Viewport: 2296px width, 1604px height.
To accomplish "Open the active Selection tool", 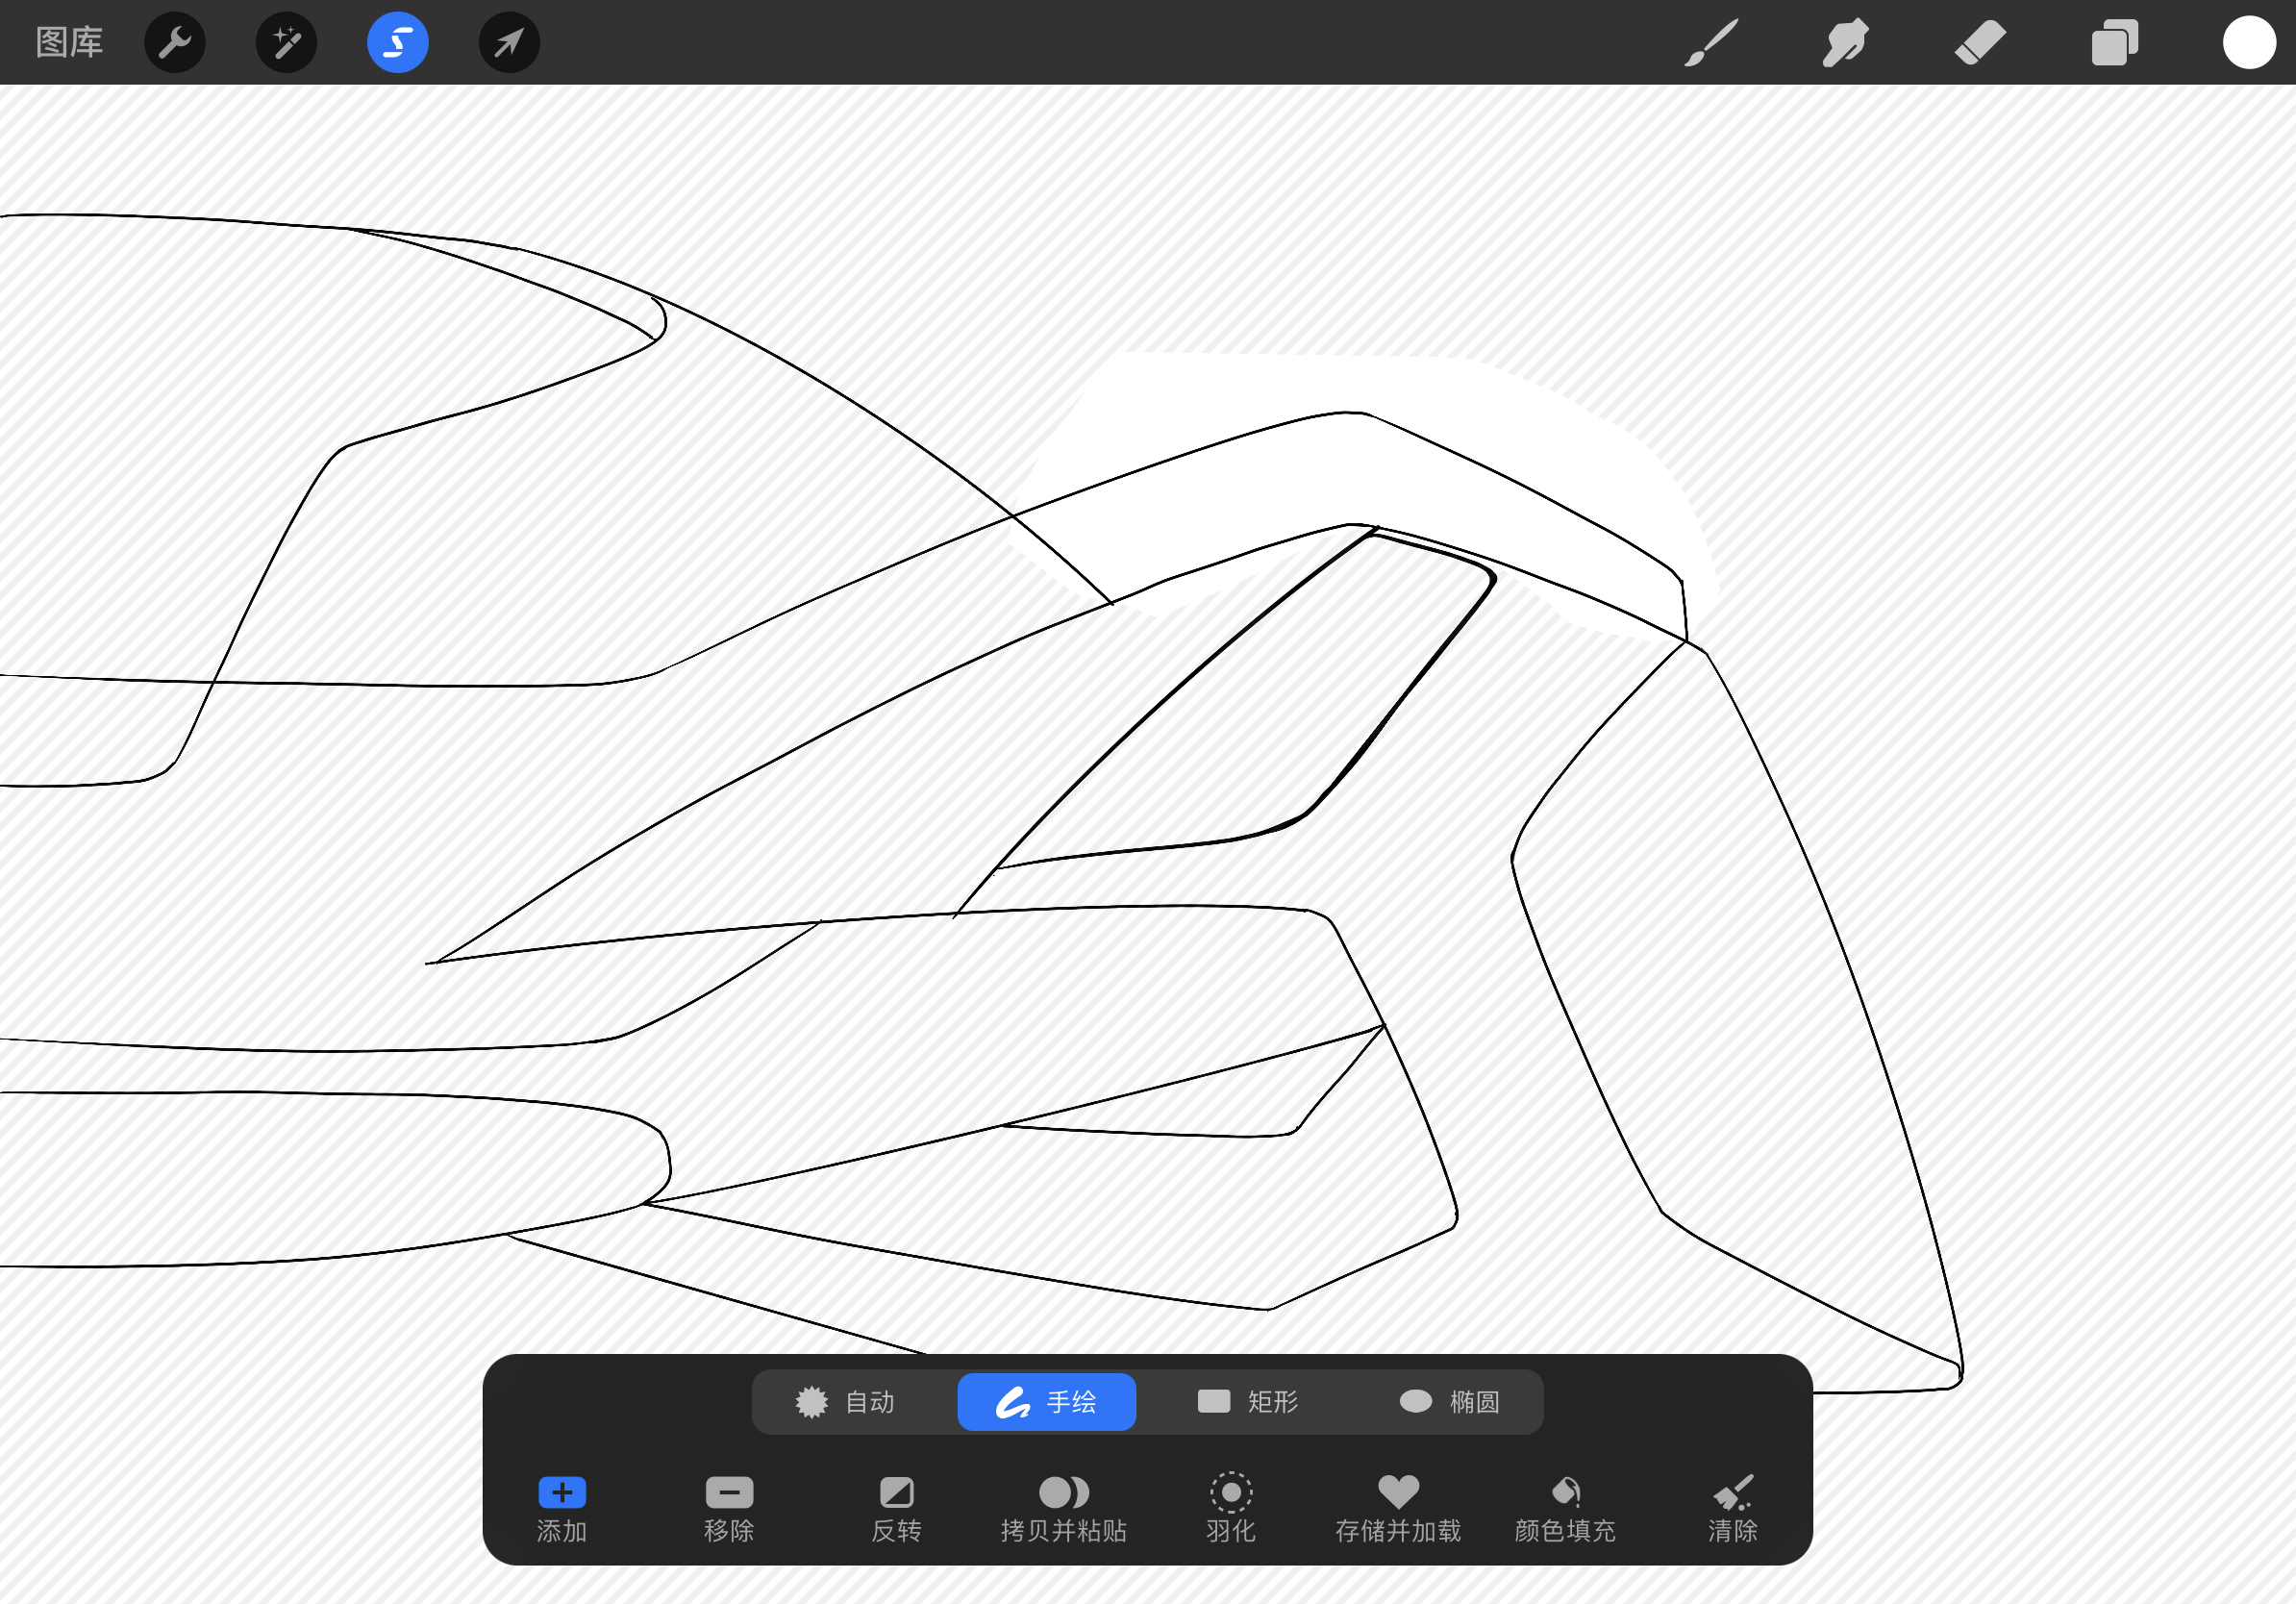I will [x=396, y=42].
